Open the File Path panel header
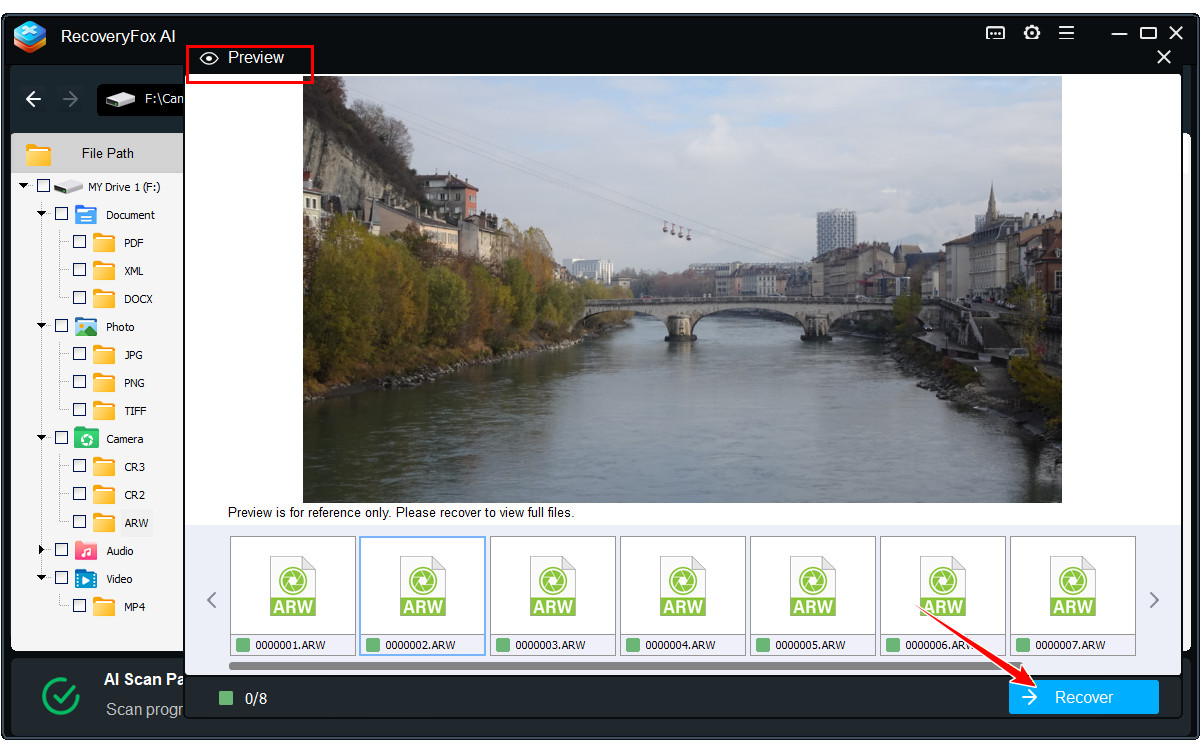Image resolution: width=1200 pixels, height=750 pixels. [97, 153]
